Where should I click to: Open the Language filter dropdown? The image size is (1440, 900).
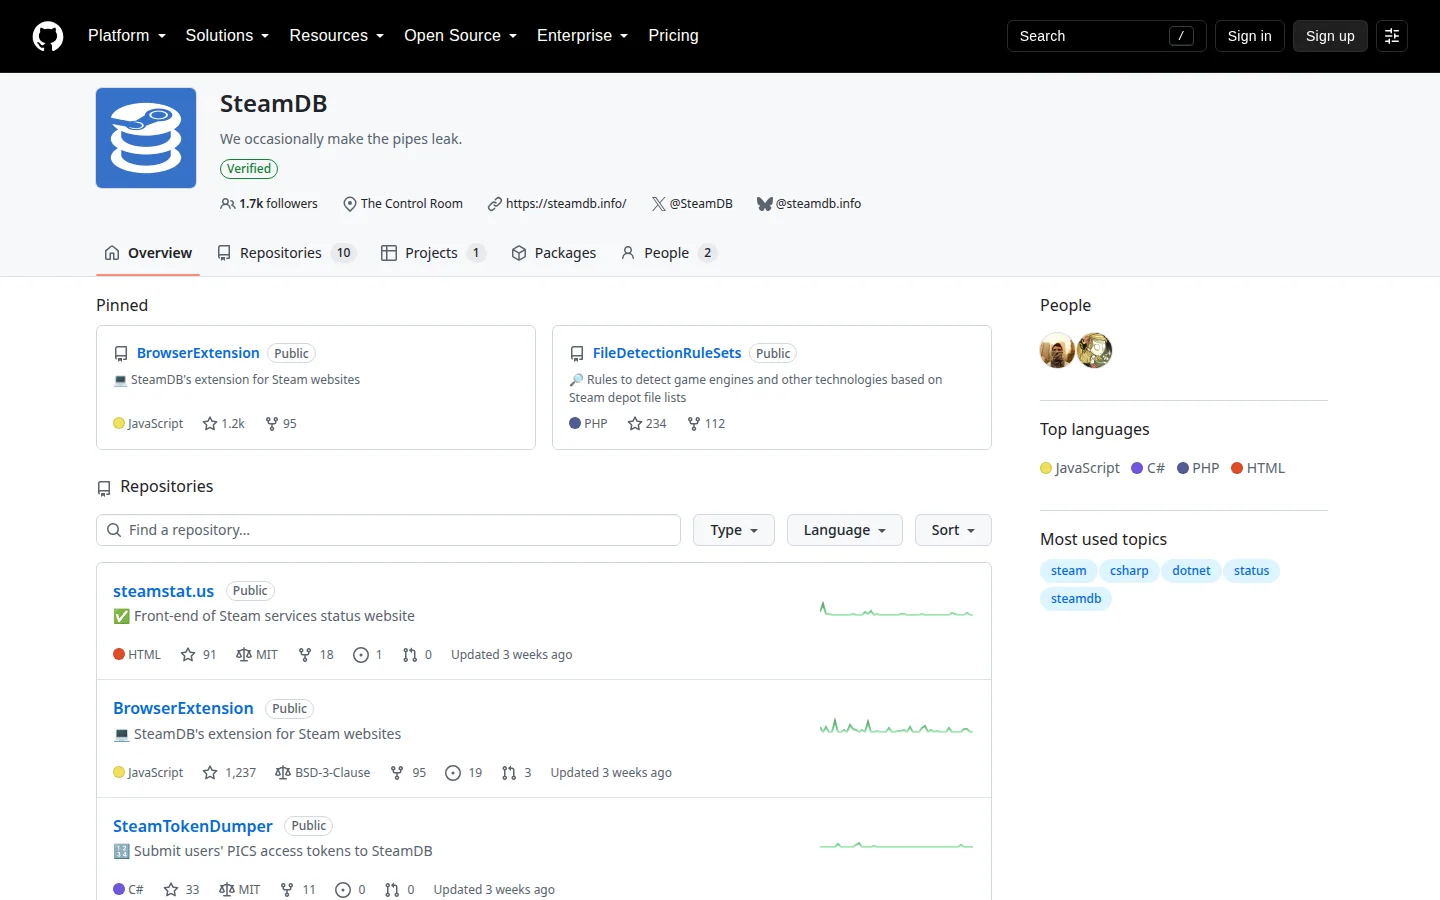click(x=845, y=530)
